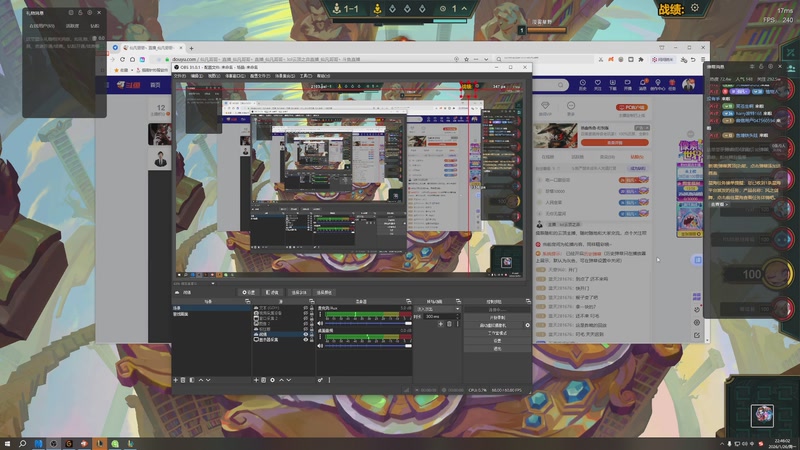Pop out the Sources dock panel
The height and width of the screenshot is (450, 800).
tap(312, 301)
